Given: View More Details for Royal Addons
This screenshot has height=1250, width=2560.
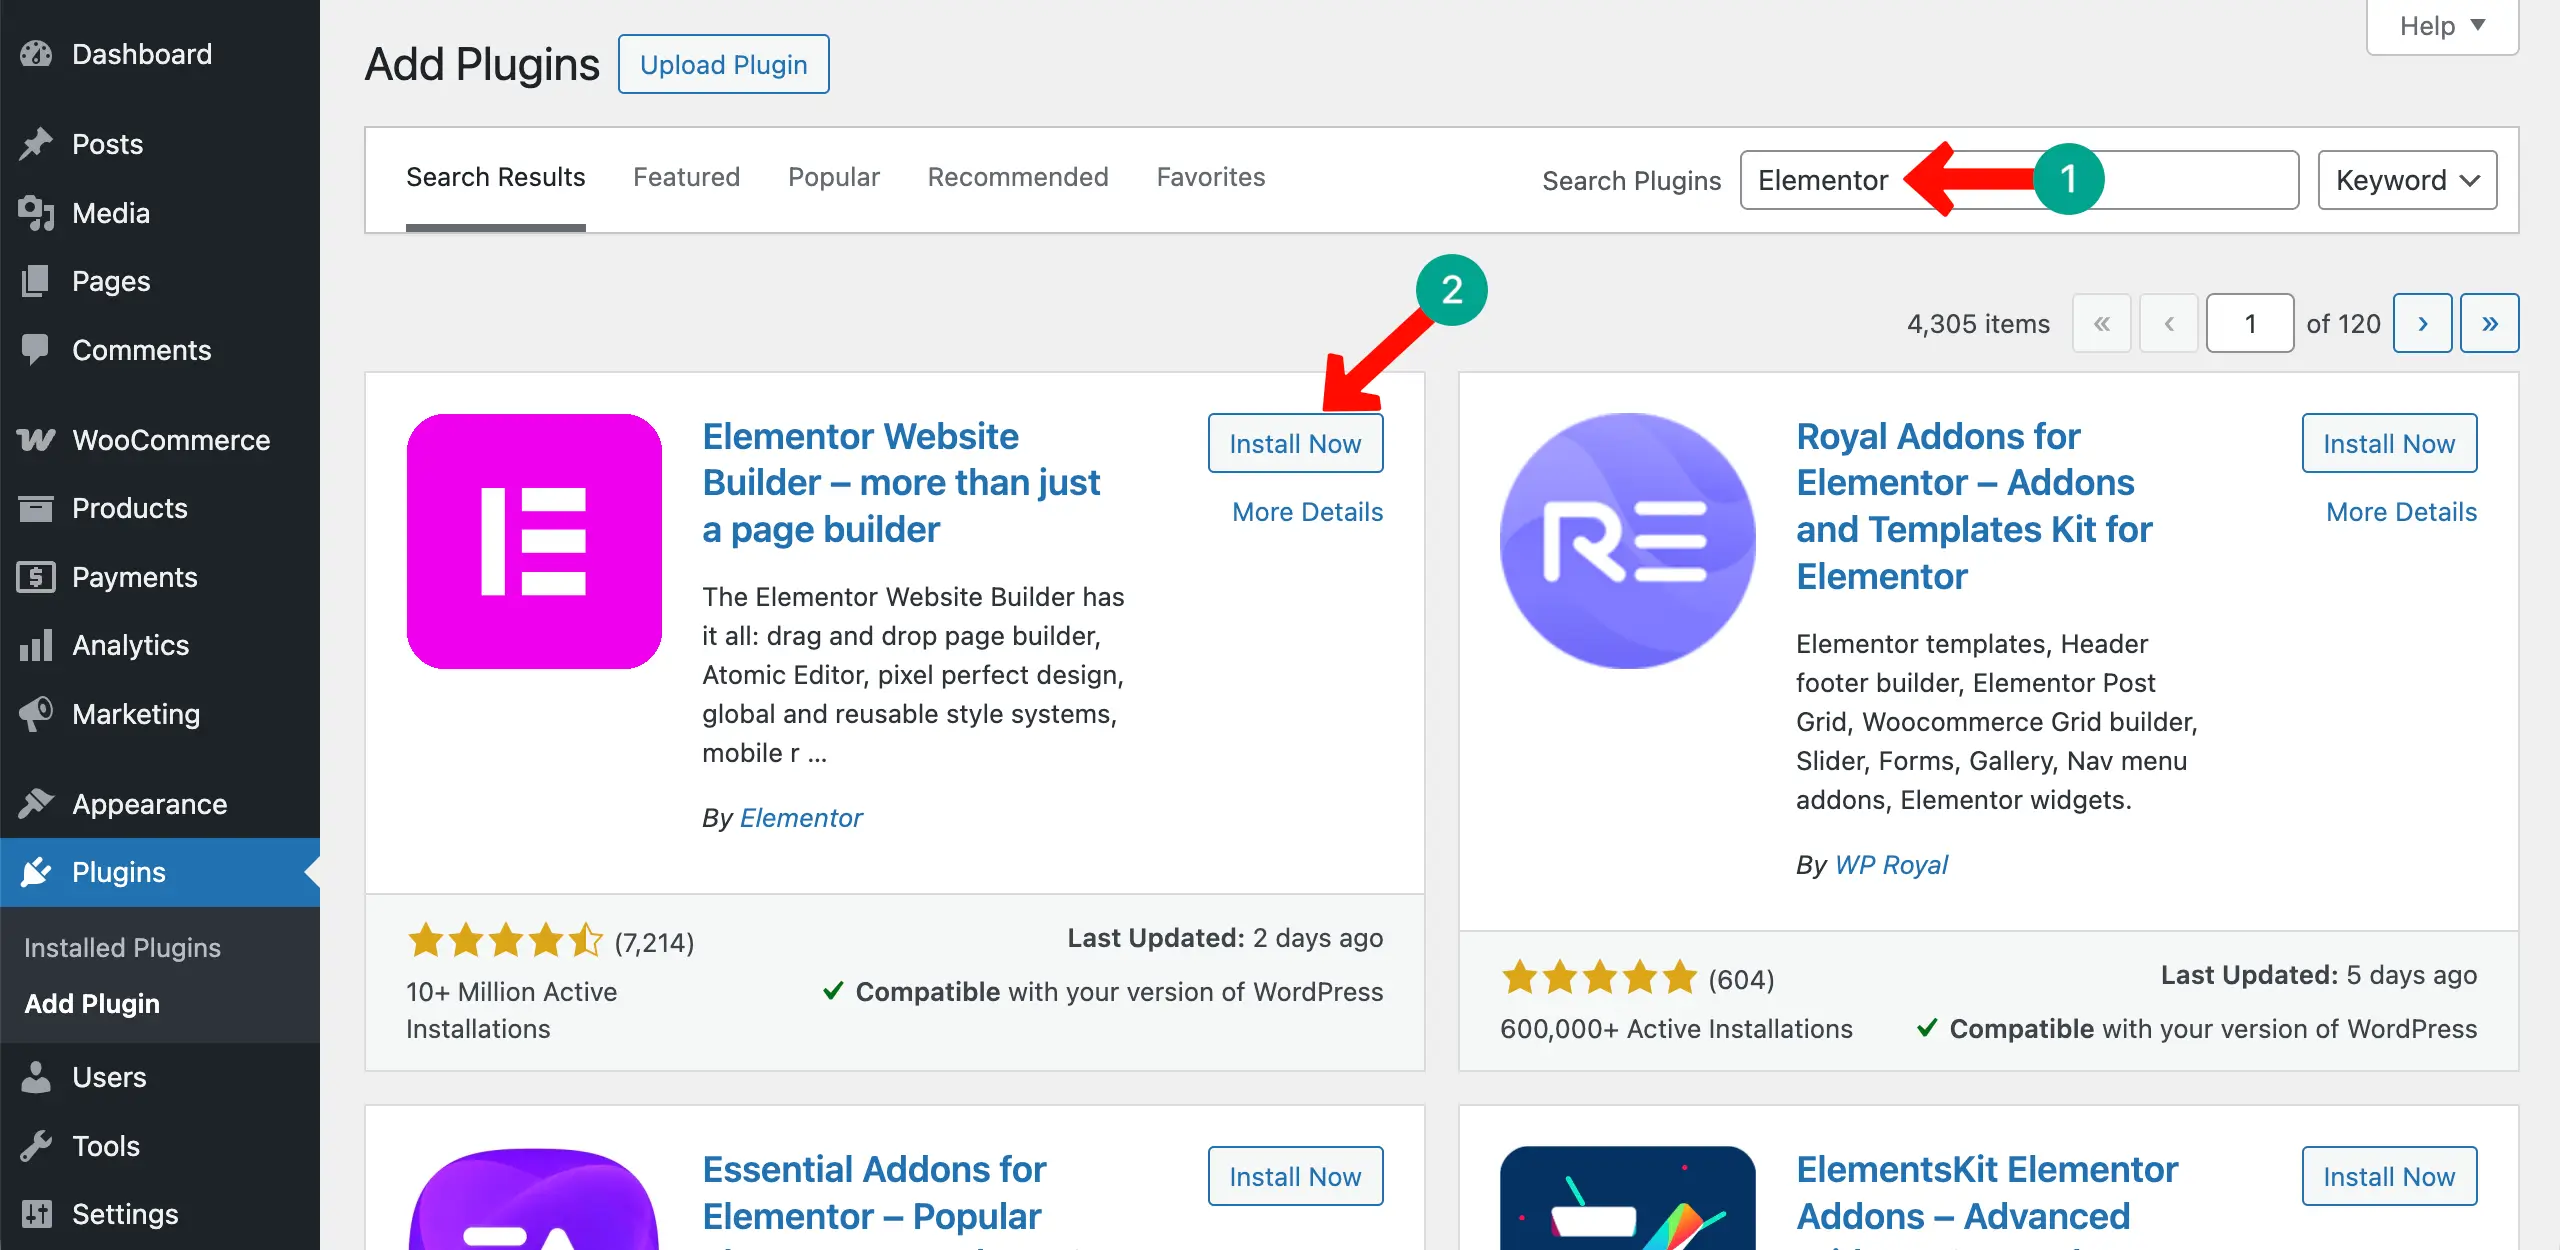Looking at the screenshot, I should (x=2401, y=512).
